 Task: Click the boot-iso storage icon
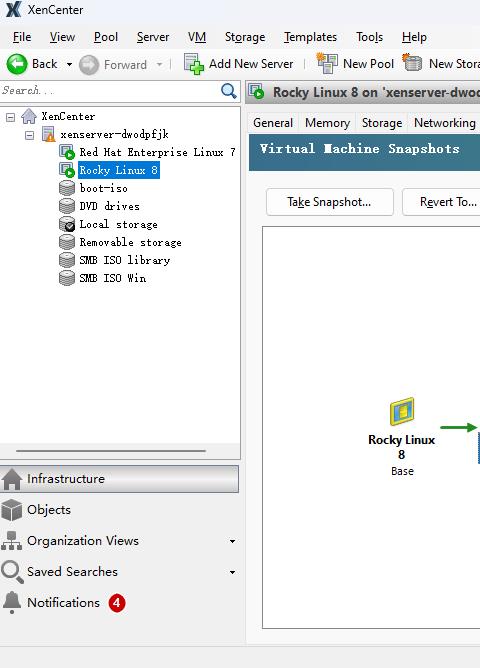coord(67,188)
